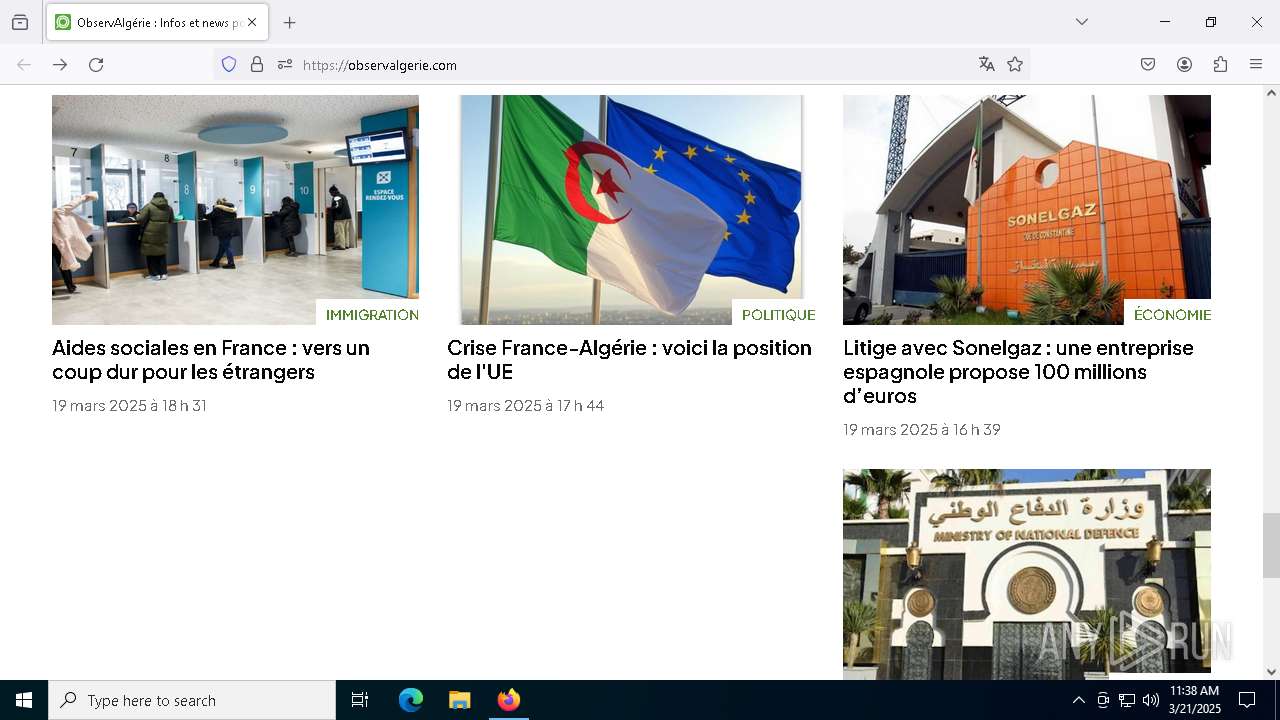Read 'Crise France-Algérie' article headline
Viewport: 1280px width, 720px height.
click(629, 360)
